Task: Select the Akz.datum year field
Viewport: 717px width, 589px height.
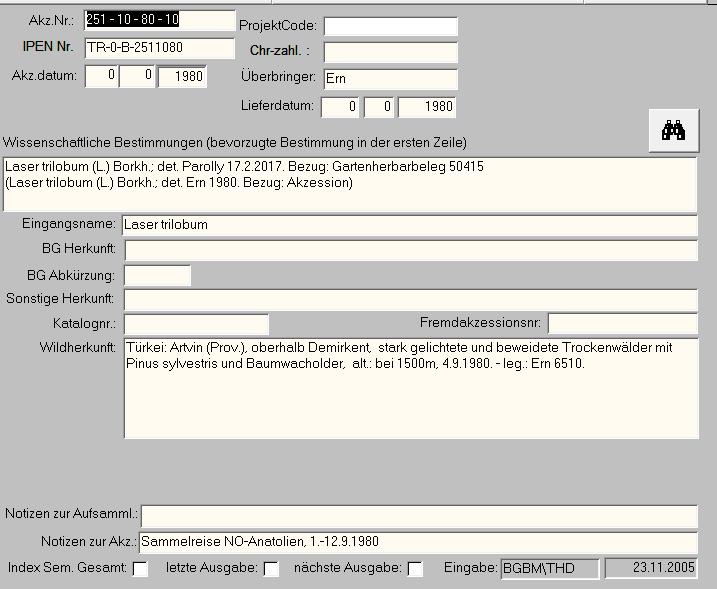Action: [x=181, y=77]
